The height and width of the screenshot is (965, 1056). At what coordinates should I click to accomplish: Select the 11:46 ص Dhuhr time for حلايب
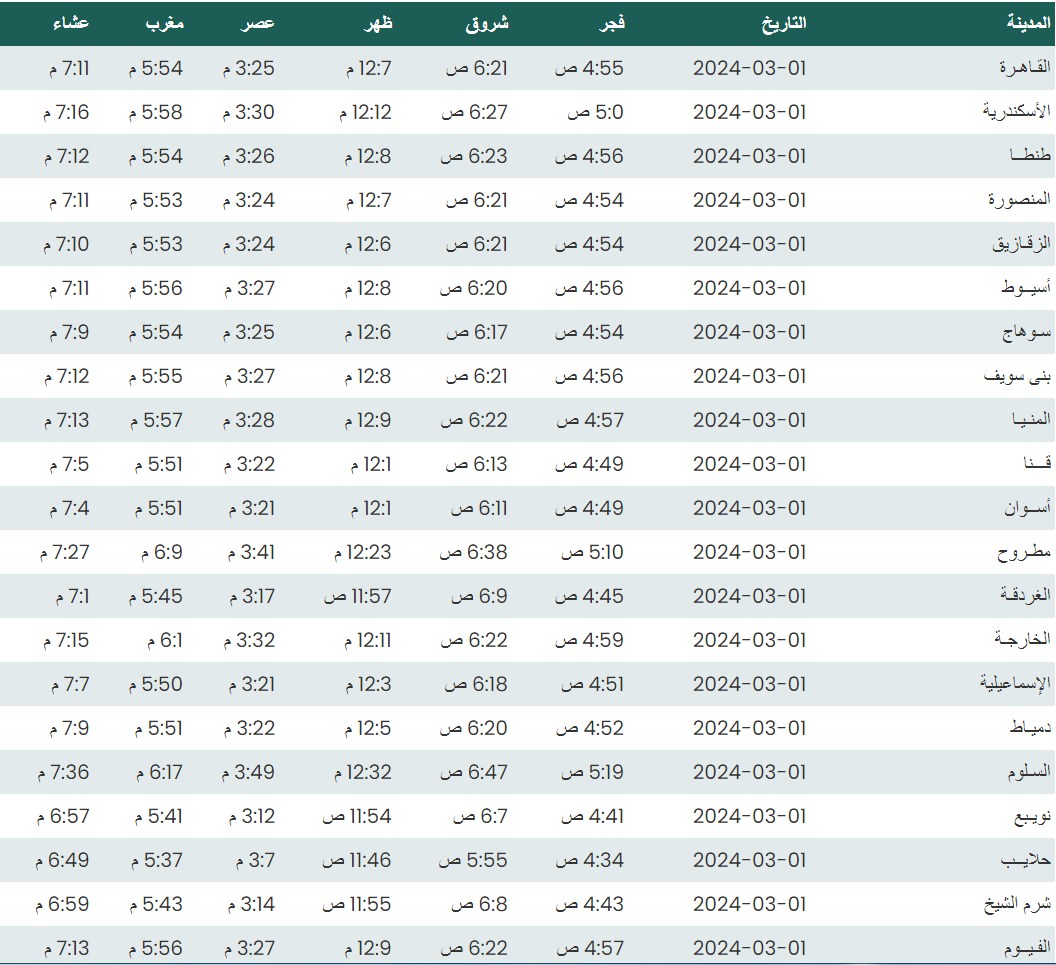tap(357, 860)
